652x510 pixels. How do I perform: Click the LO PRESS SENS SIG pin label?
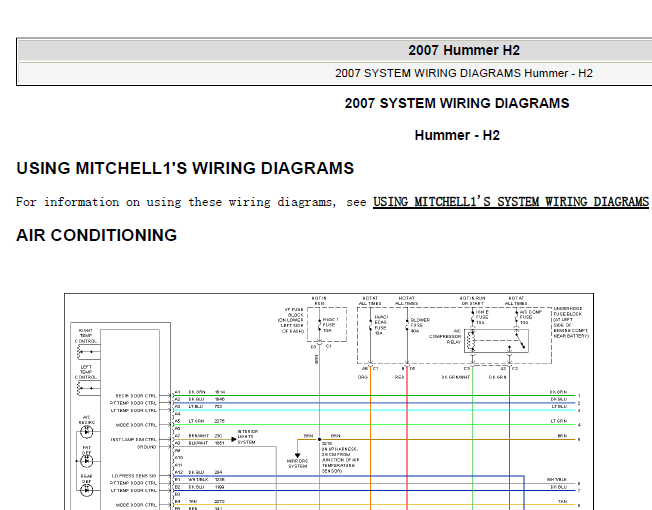pyautogui.click(x=134, y=476)
